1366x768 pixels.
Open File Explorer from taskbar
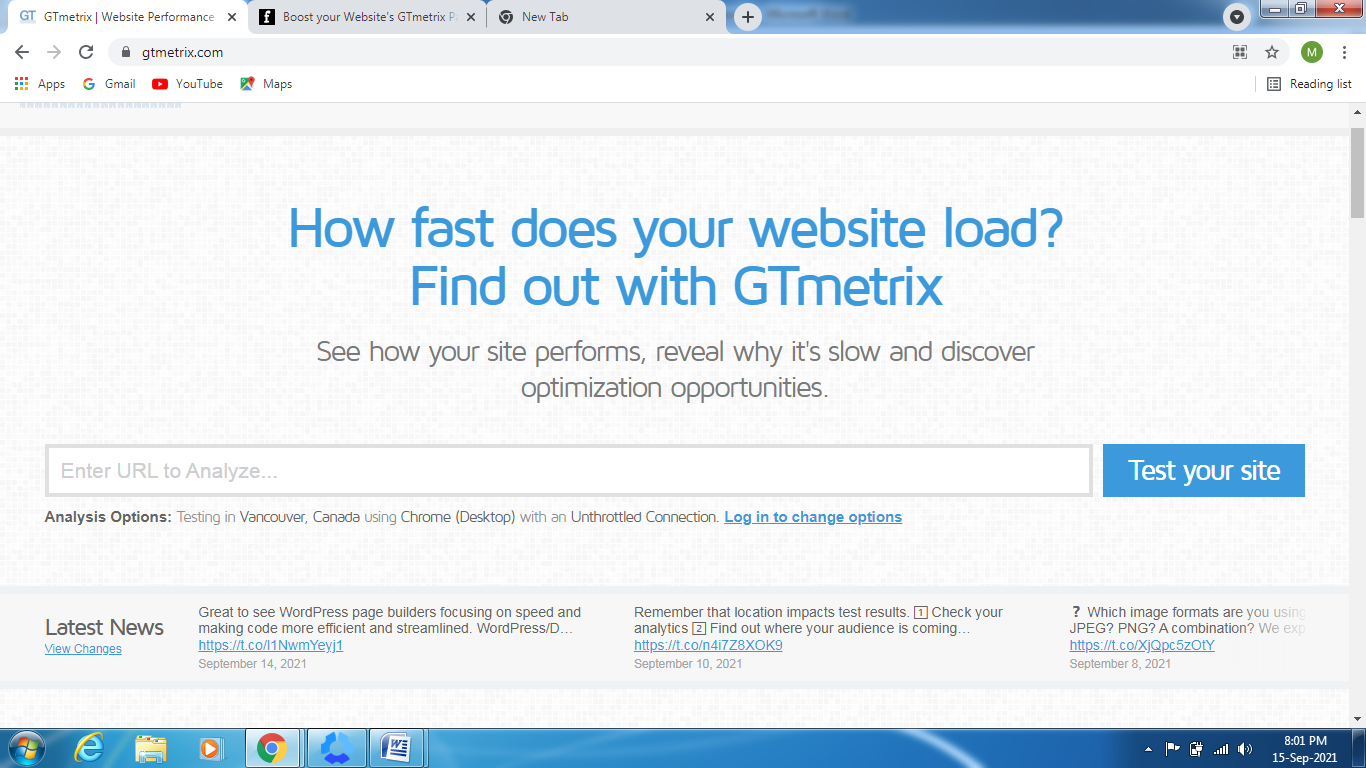(151, 748)
